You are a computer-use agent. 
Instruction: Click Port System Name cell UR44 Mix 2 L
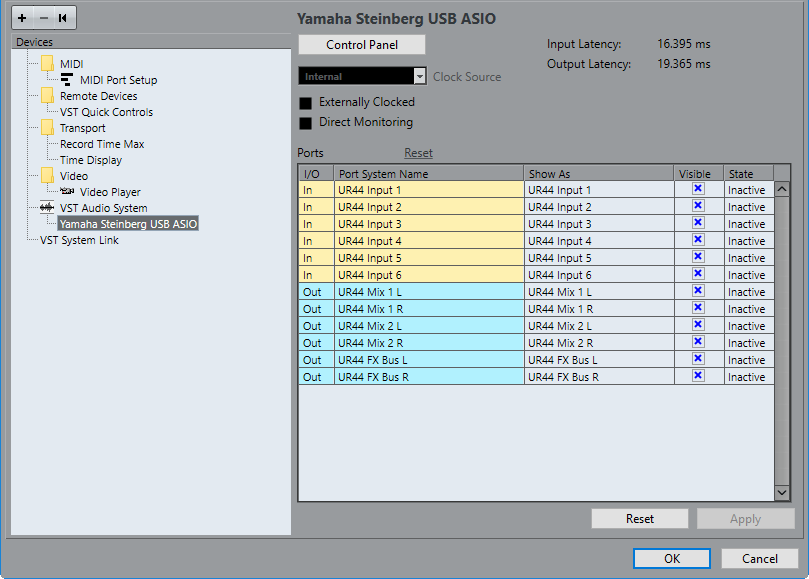coord(429,326)
